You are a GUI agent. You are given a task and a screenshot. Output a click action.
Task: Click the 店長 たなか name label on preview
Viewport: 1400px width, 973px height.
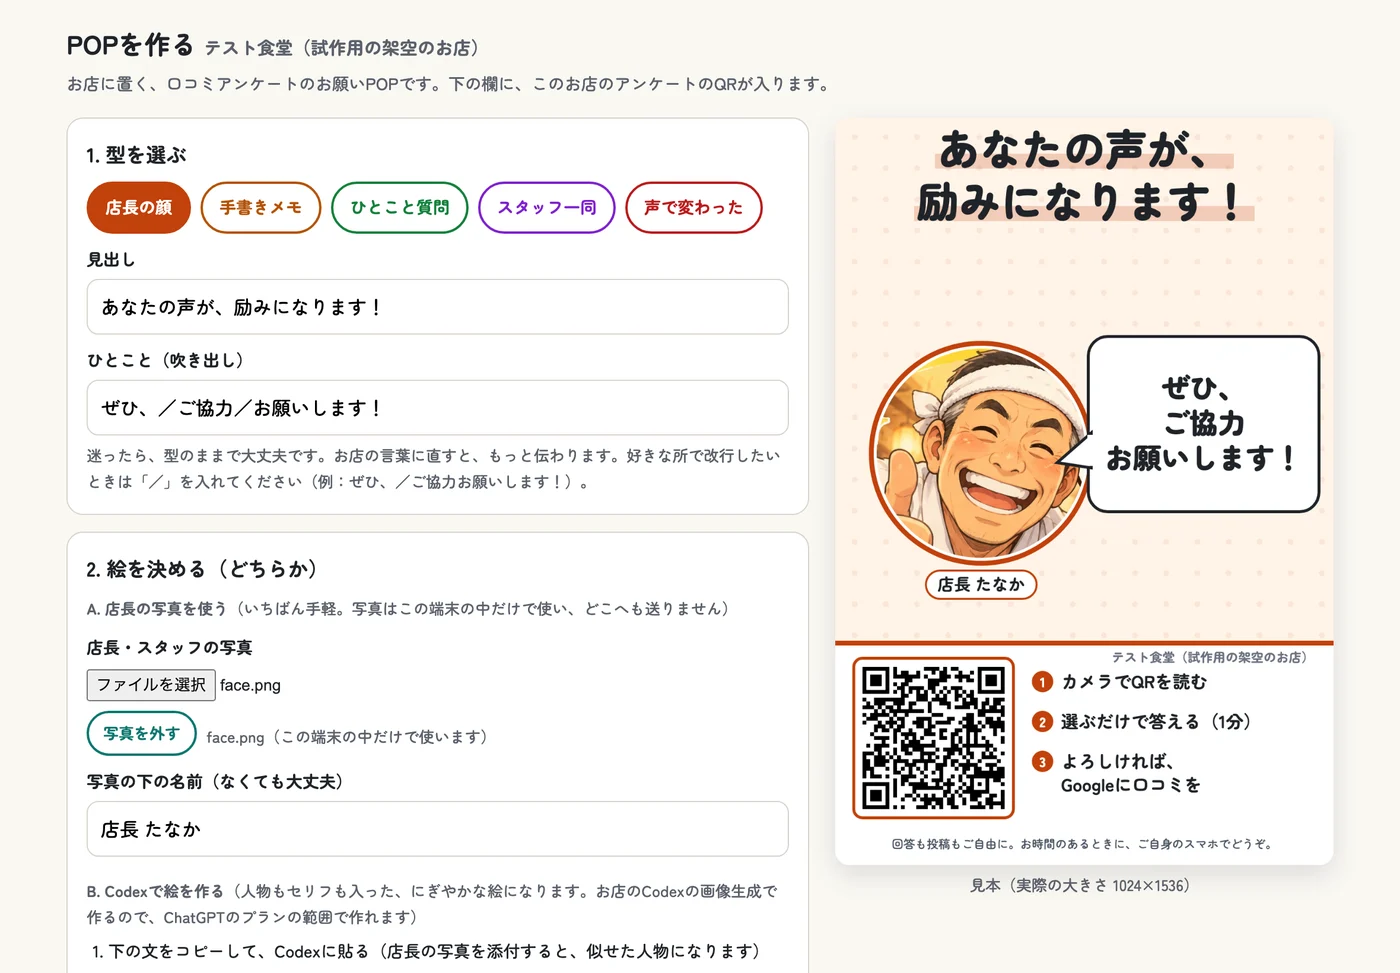(981, 584)
